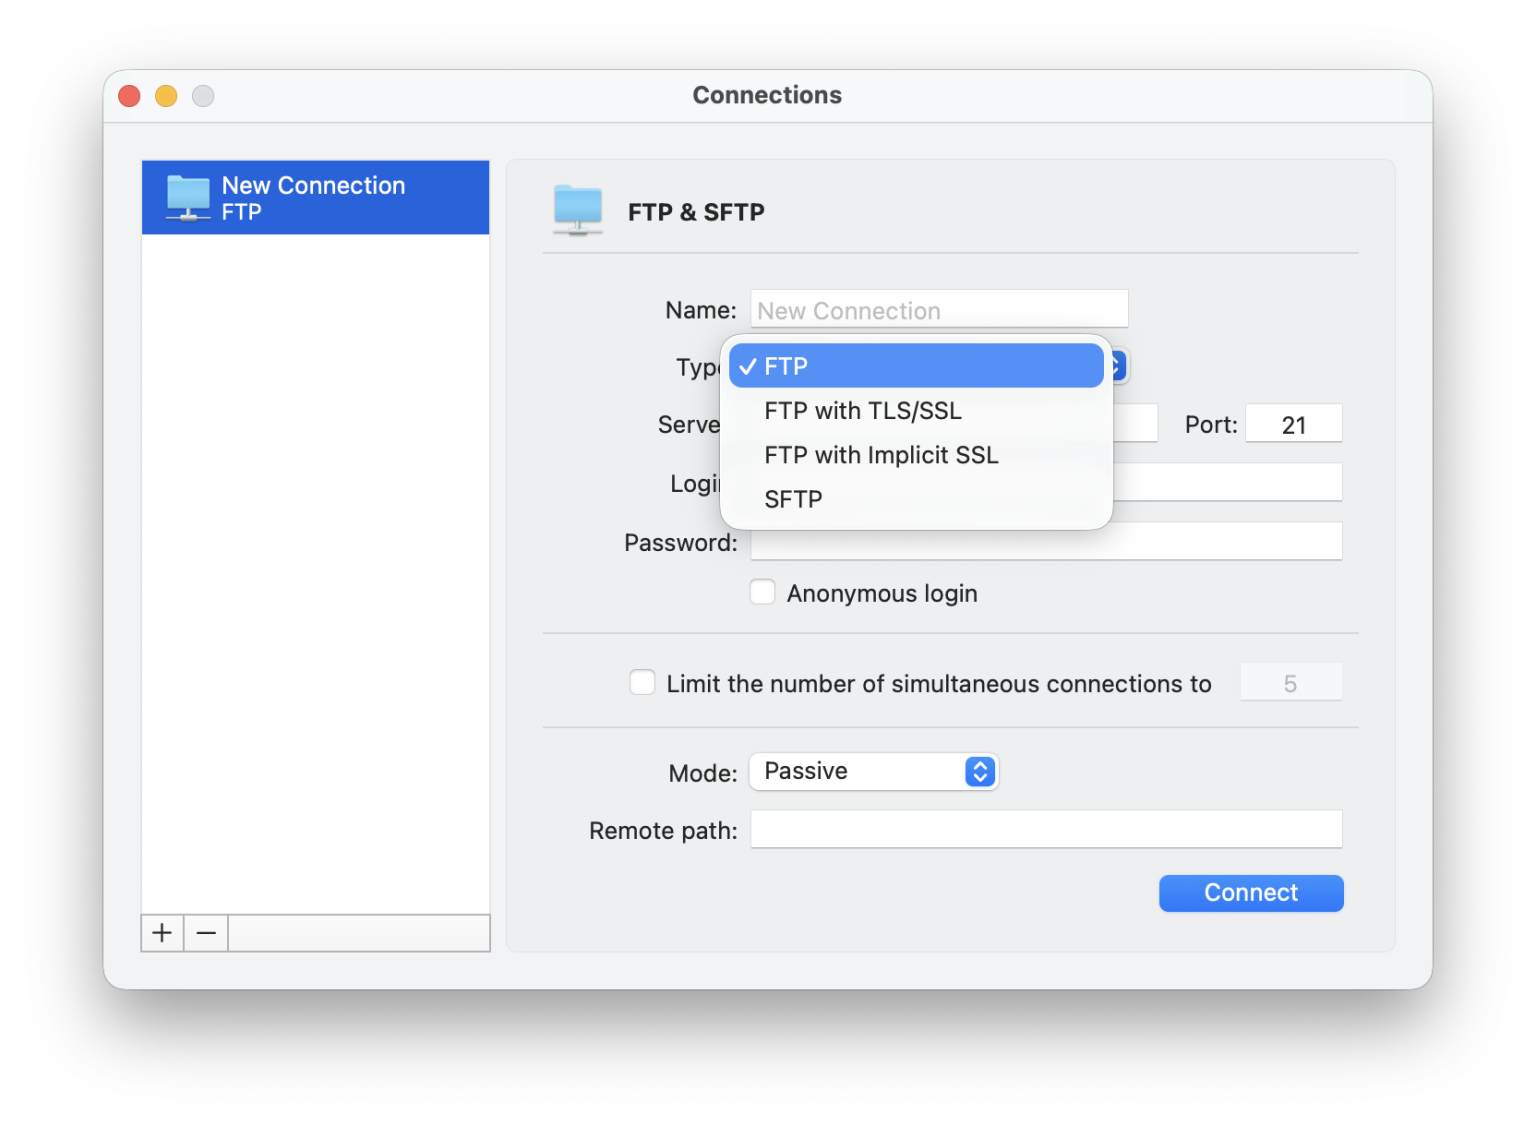The height and width of the screenshot is (1126, 1536).
Task: Focus the Password input field
Action: [x=1046, y=542]
